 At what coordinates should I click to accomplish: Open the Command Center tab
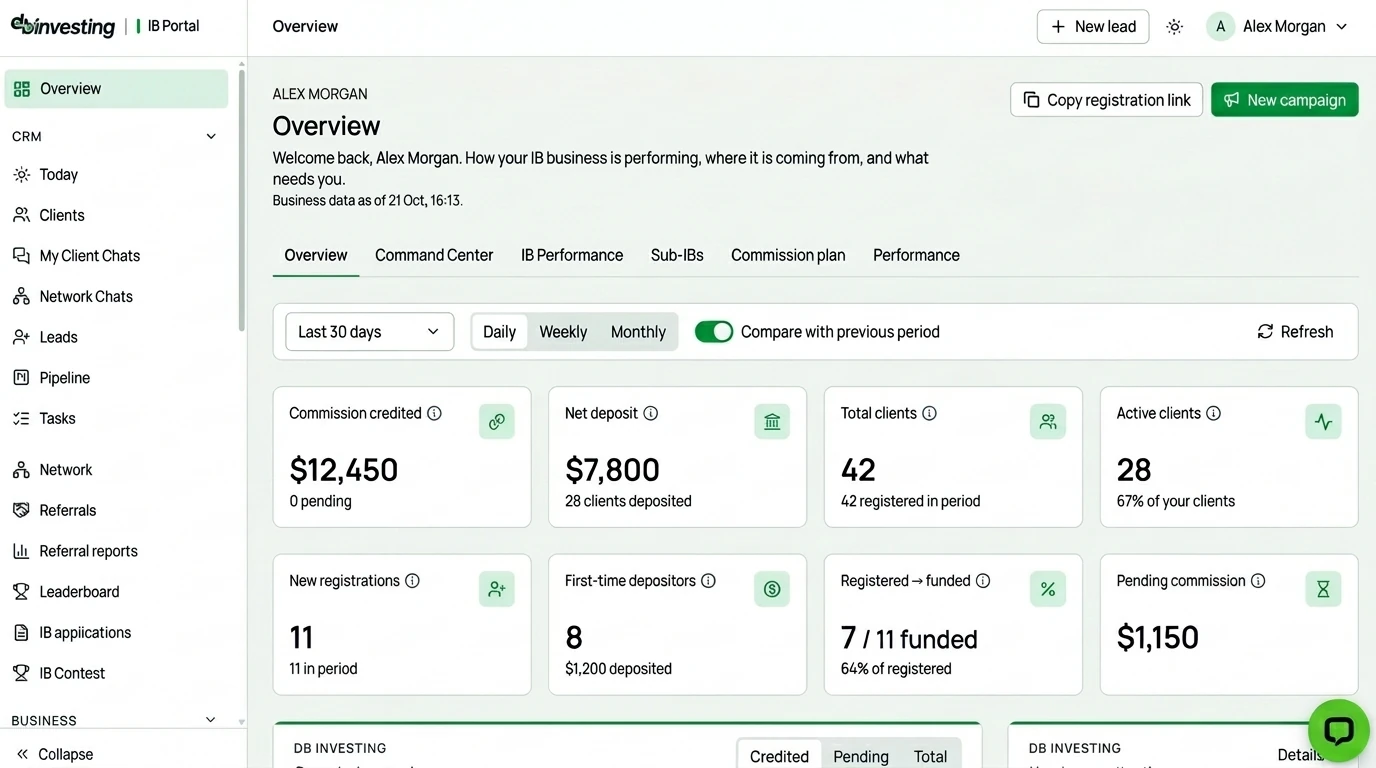434,255
